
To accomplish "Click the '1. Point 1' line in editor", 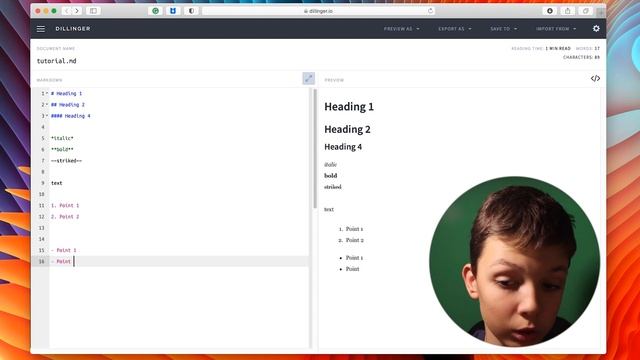I will click(65, 205).
